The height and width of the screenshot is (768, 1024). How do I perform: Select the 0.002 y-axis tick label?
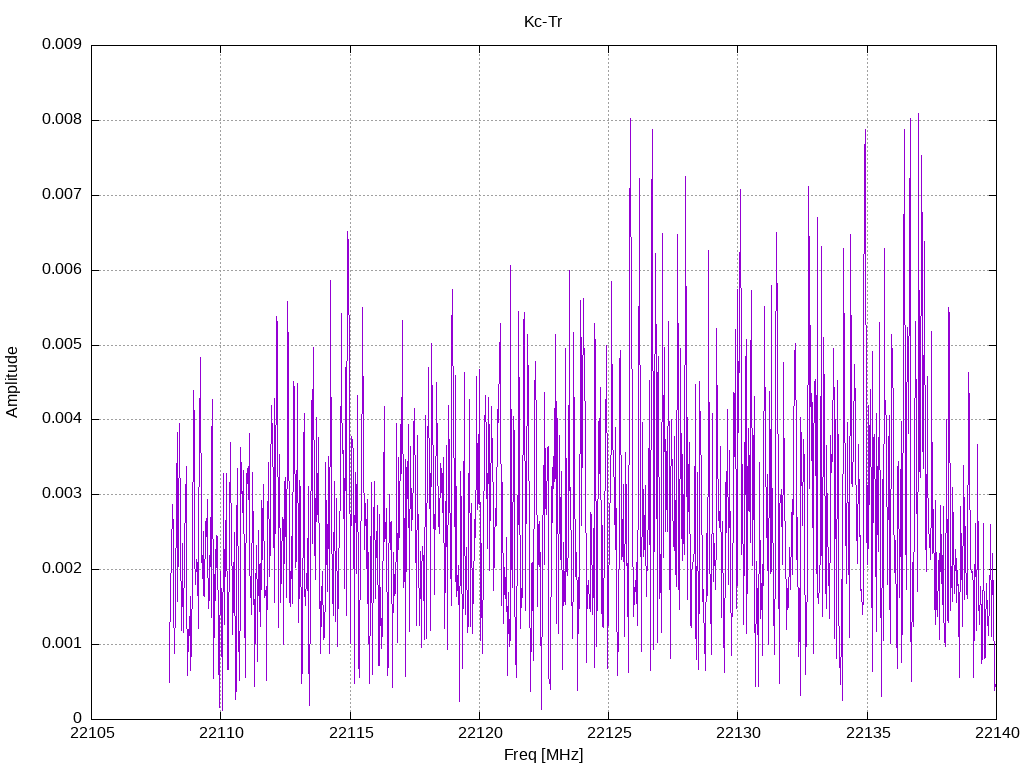coord(61,569)
